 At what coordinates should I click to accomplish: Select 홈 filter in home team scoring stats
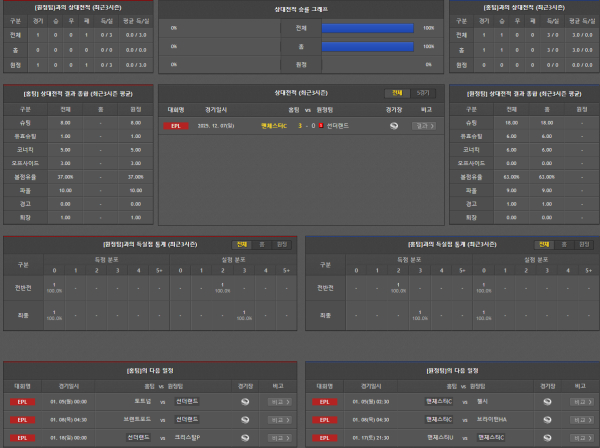coord(262,243)
